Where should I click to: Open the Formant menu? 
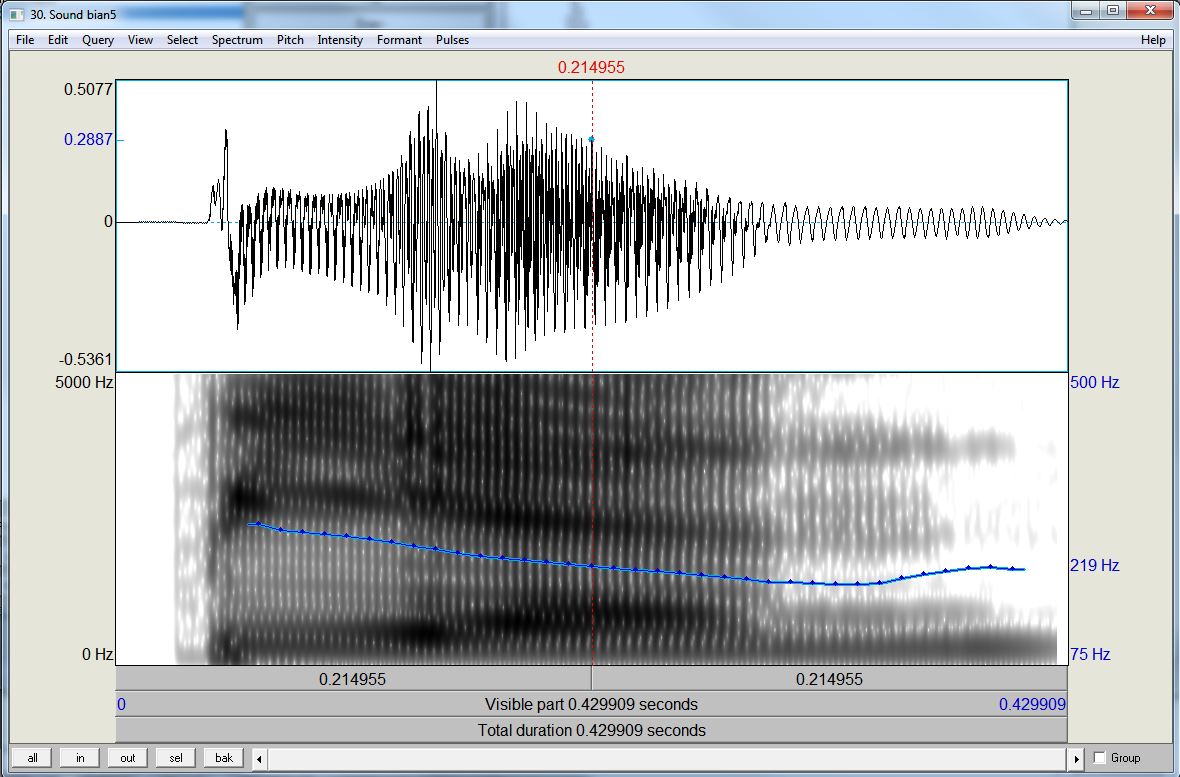(x=399, y=40)
